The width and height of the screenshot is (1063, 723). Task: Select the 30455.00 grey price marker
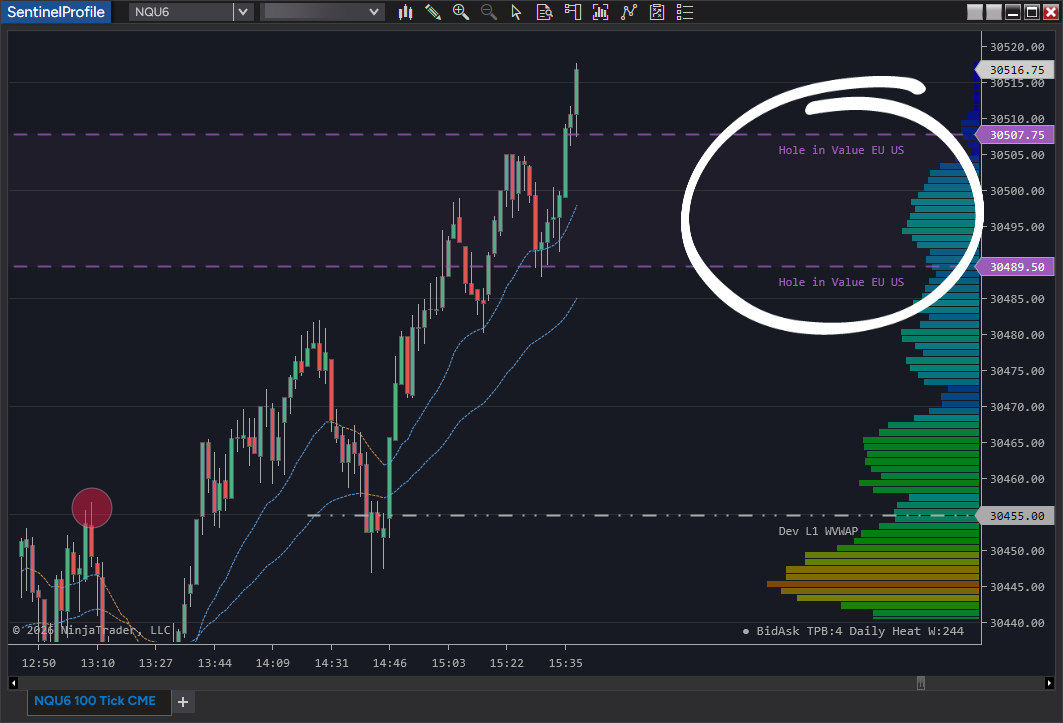click(x=1015, y=516)
